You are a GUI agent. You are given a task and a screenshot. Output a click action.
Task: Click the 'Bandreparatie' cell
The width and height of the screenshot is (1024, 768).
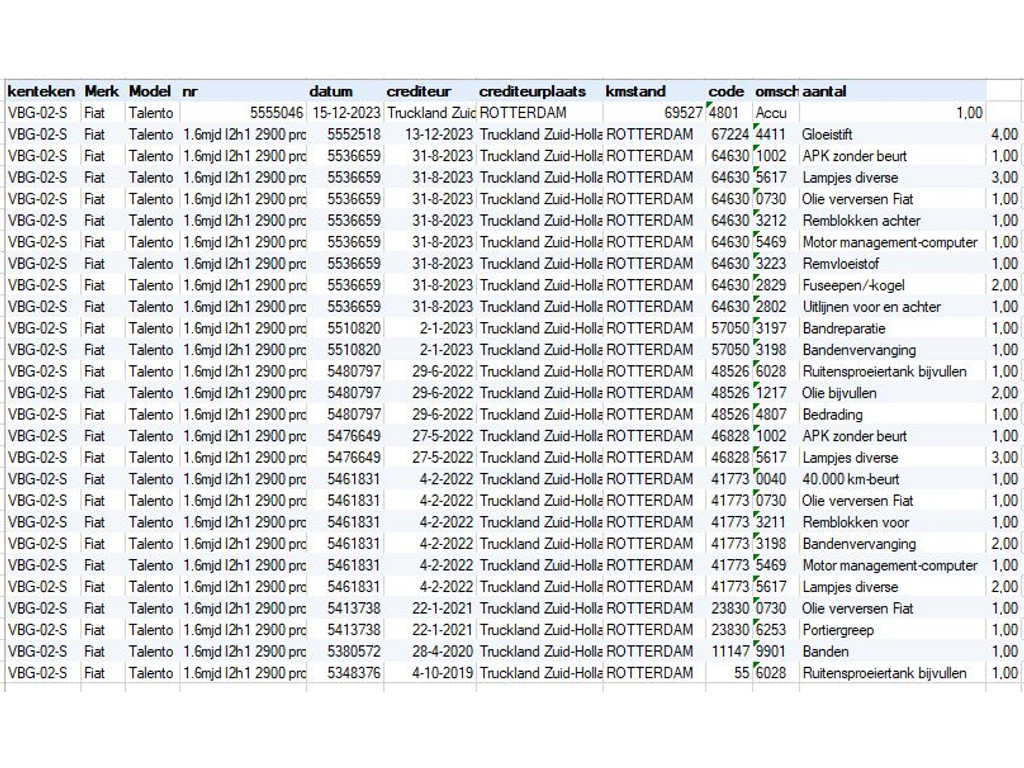(x=892, y=328)
